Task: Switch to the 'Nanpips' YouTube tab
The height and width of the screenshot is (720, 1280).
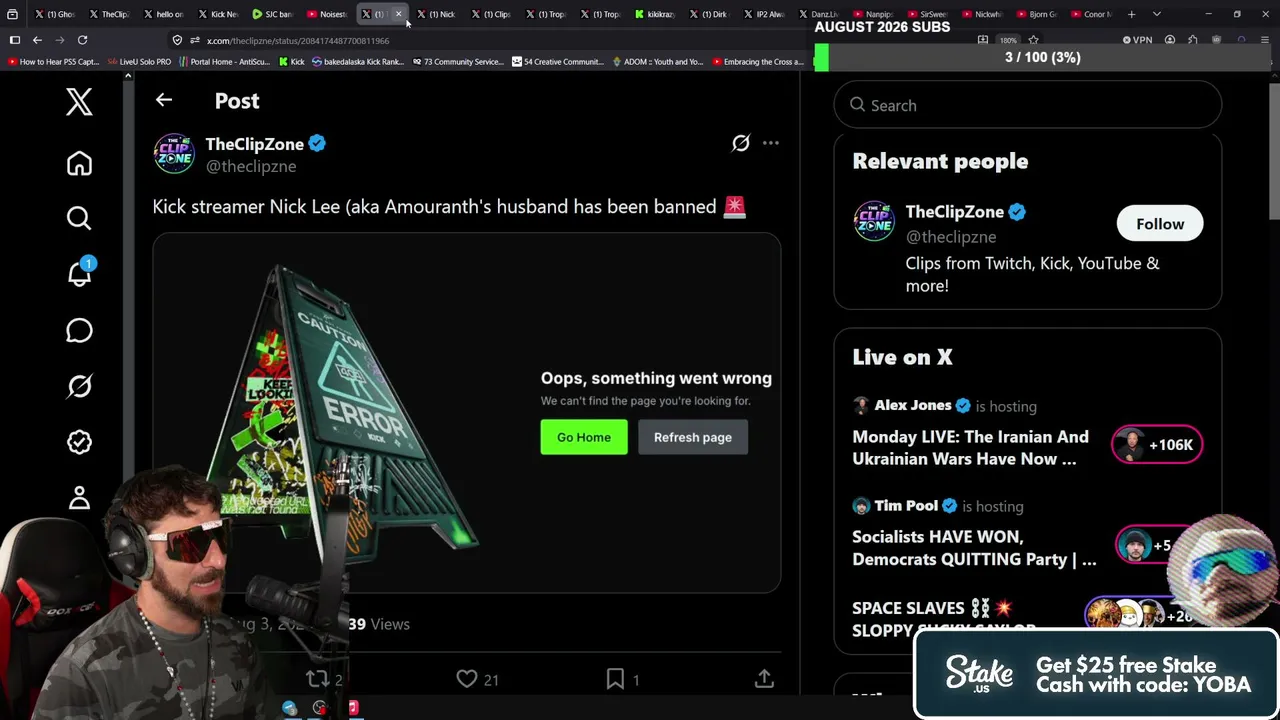Action: coord(873,14)
